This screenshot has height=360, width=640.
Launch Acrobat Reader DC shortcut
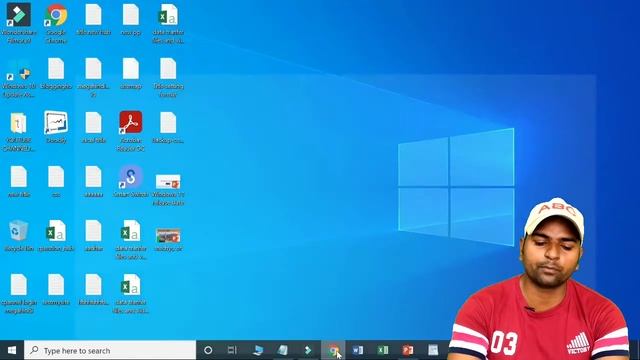[131, 131]
